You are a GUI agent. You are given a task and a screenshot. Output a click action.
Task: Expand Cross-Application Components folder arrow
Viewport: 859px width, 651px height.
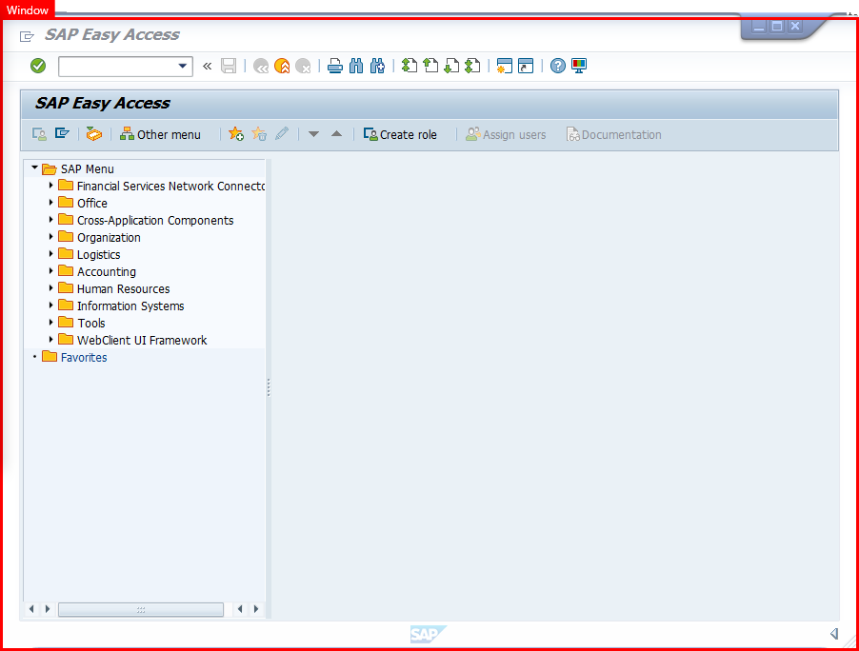(x=51, y=220)
